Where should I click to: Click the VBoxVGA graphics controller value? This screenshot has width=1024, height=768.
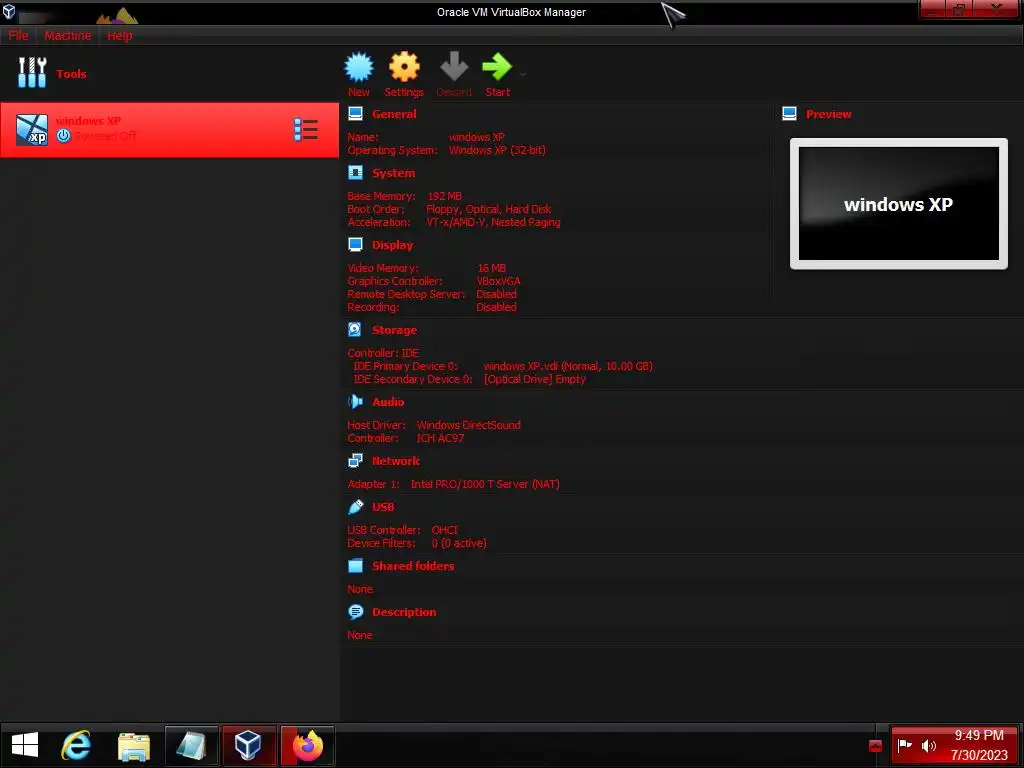pyautogui.click(x=498, y=281)
